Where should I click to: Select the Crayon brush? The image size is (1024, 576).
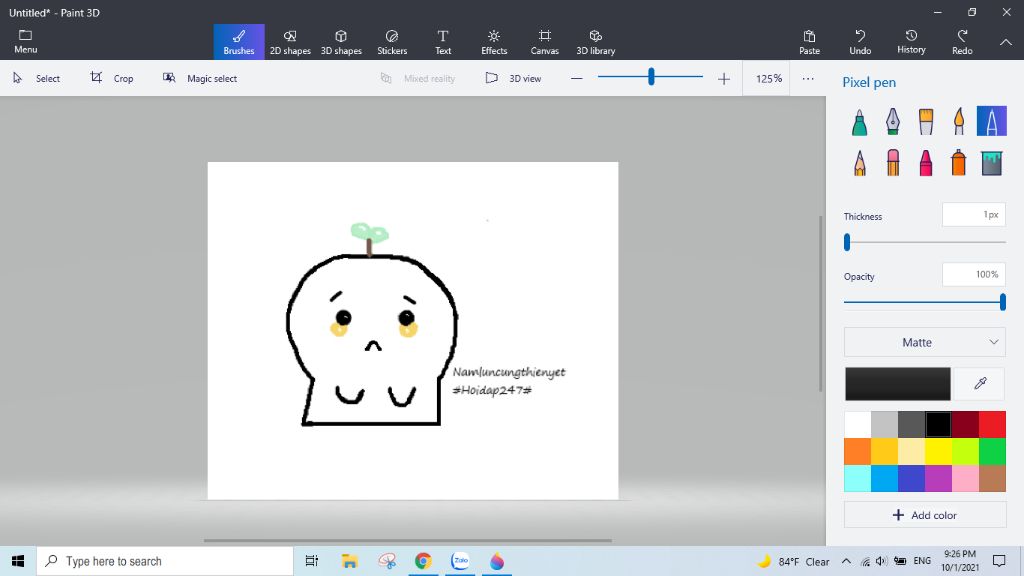point(926,162)
